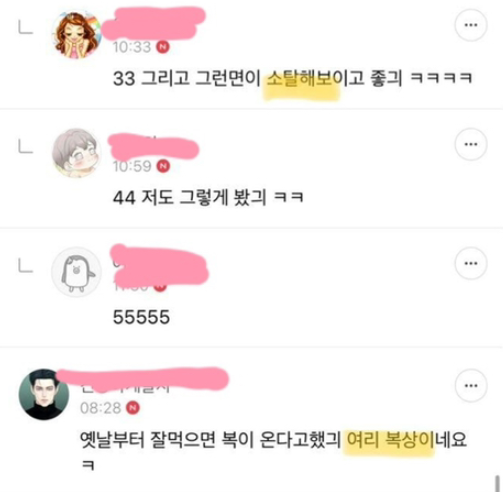
Task: Open the gray-haired chibi avatar profile
Action: click(x=76, y=153)
